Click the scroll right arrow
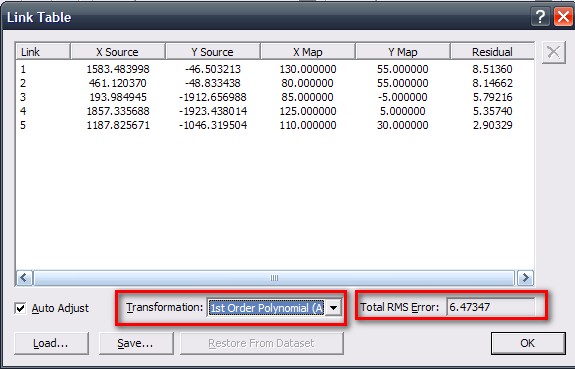The width and height of the screenshot is (575, 369). [x=525, y=278]
